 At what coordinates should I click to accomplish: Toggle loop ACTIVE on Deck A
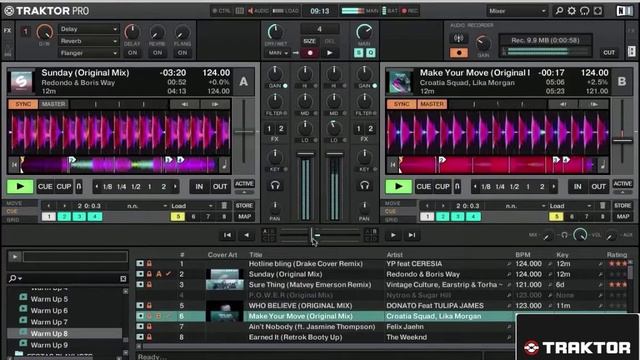pos(244,184)
